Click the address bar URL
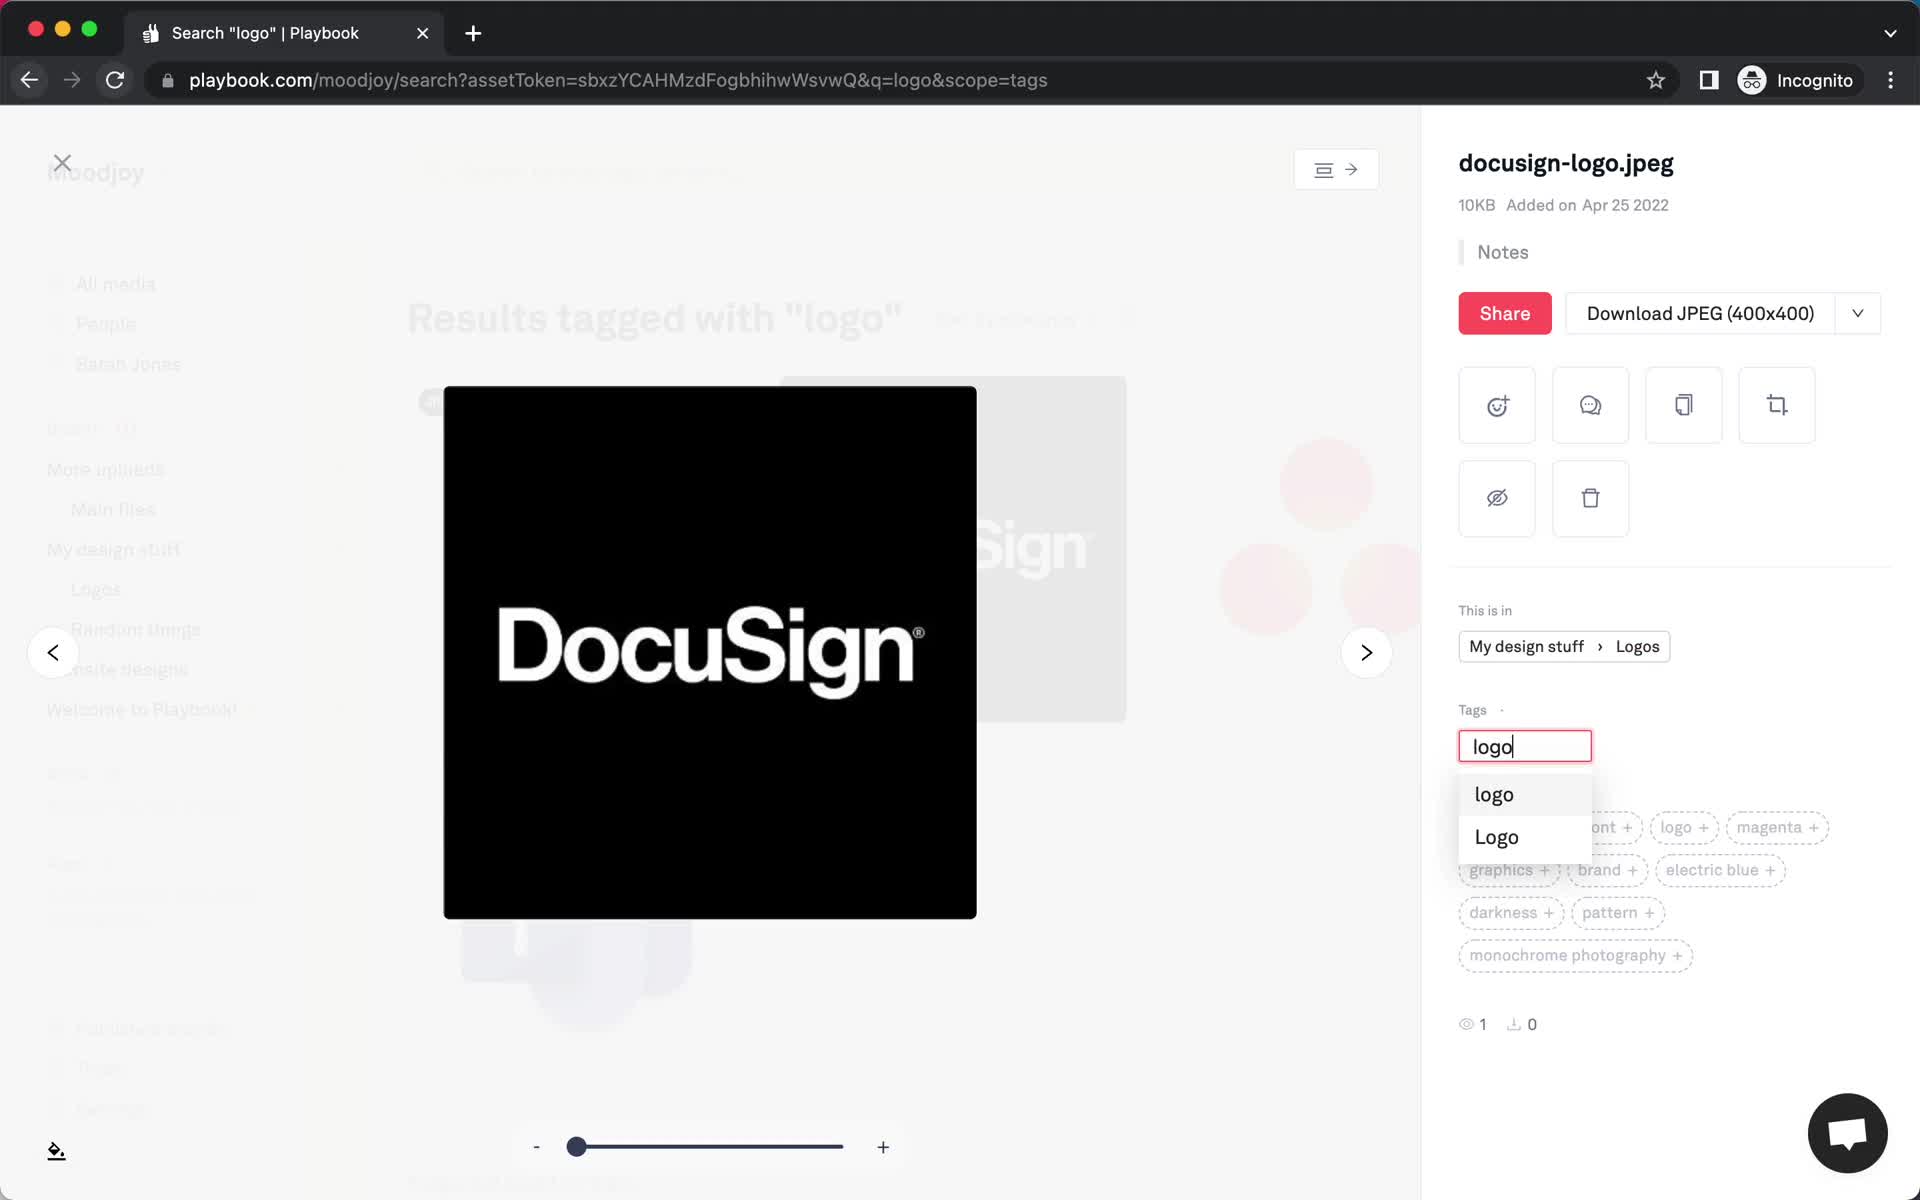Screen dimensions: 1920x1200 618,80
